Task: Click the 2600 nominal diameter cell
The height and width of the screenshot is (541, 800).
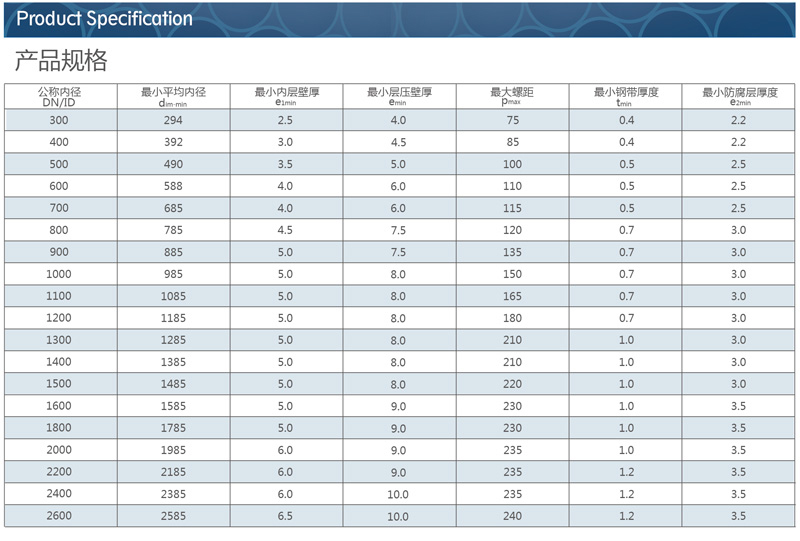Action: click(60, 516)
